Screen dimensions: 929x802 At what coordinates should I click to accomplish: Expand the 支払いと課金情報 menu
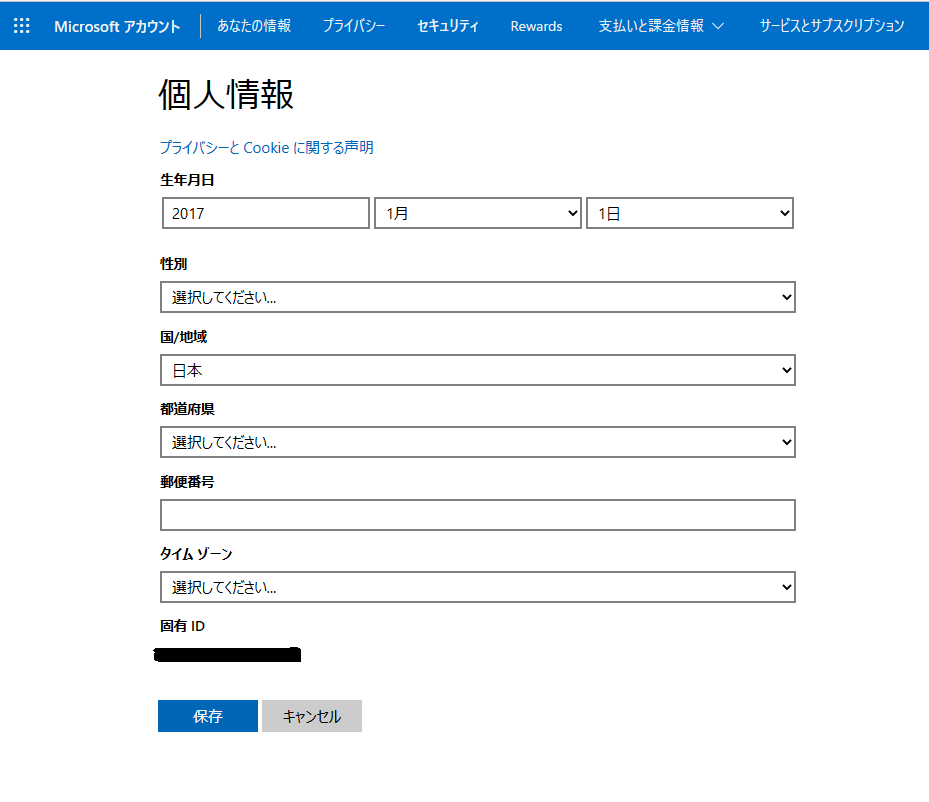pyautogui.click(x=661, y=26)
